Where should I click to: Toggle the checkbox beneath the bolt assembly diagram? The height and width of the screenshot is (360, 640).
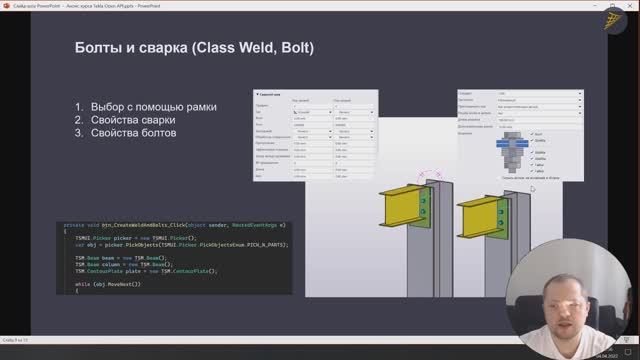click(x=498, y=178)
